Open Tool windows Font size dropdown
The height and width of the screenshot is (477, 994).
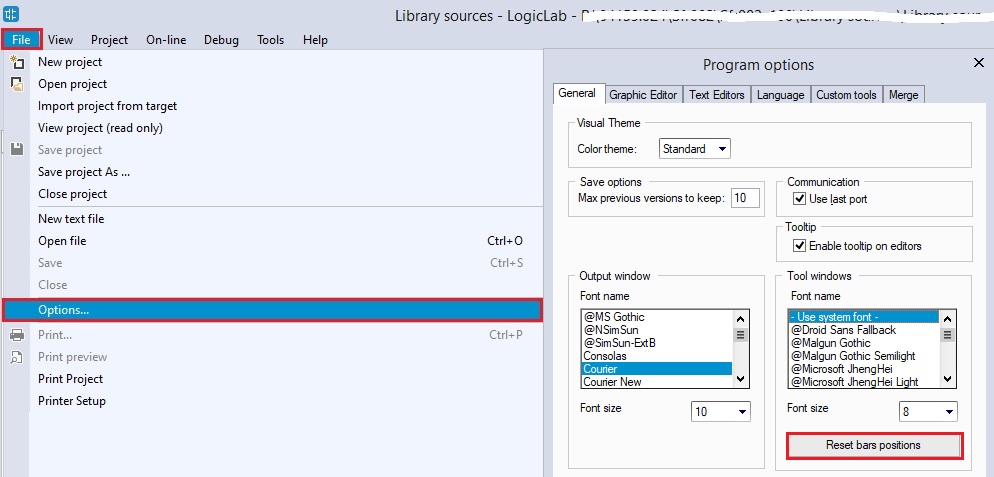pos(928,412)
